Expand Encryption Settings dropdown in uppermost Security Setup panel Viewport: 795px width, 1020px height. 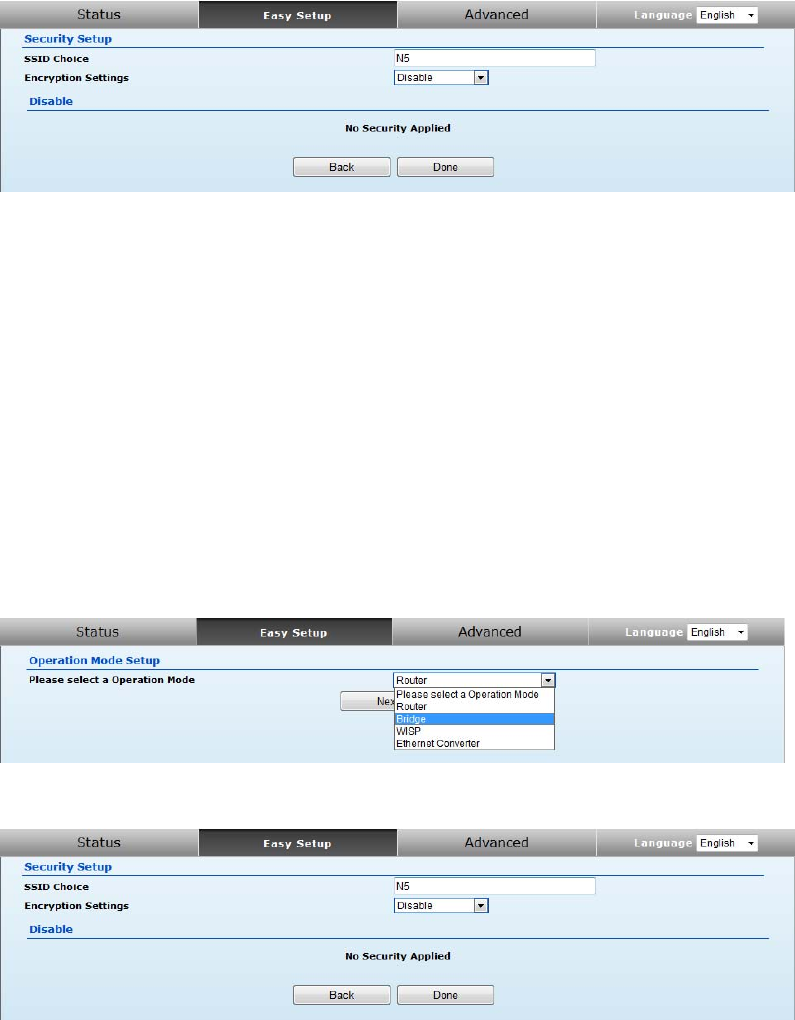click(x=441, y=77)
